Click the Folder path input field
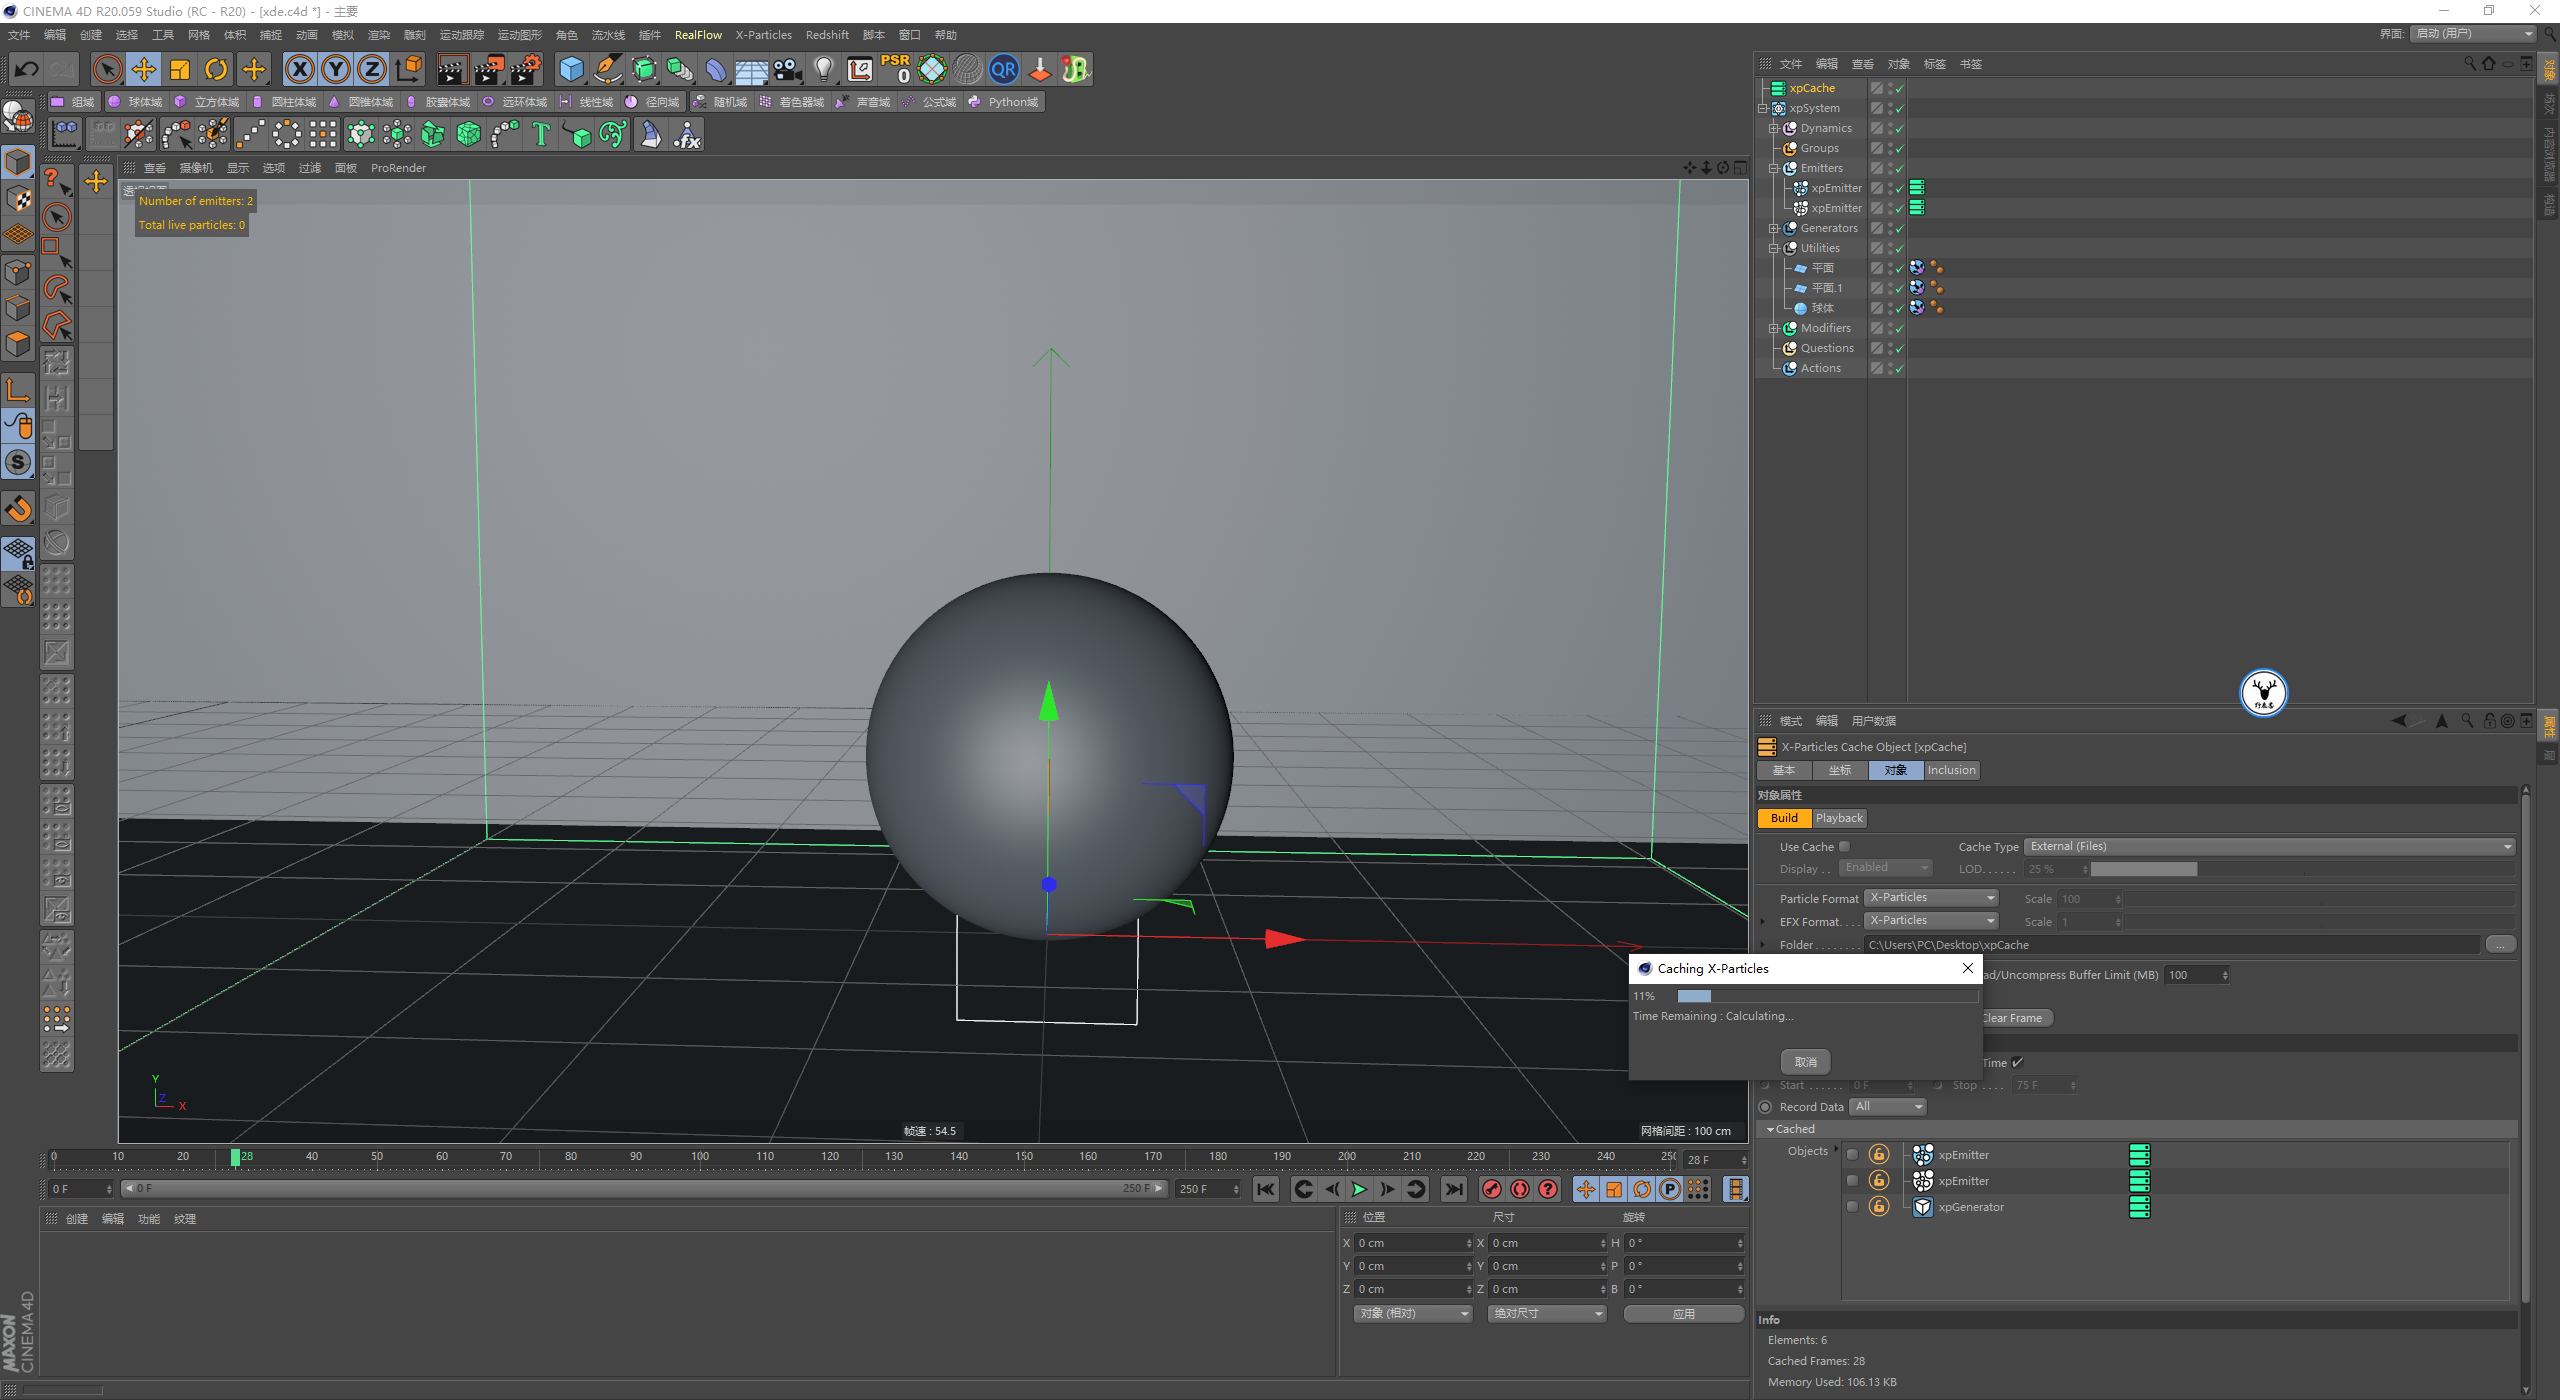 tap(2170, 945)
